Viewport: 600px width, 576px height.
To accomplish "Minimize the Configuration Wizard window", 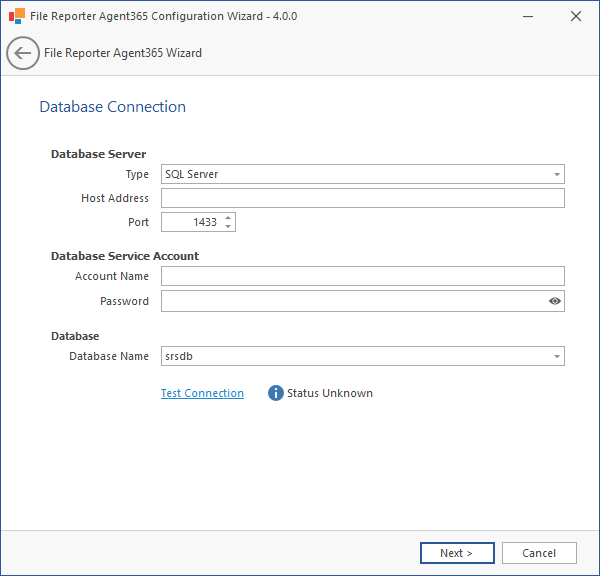I will (x=528, y=16).
